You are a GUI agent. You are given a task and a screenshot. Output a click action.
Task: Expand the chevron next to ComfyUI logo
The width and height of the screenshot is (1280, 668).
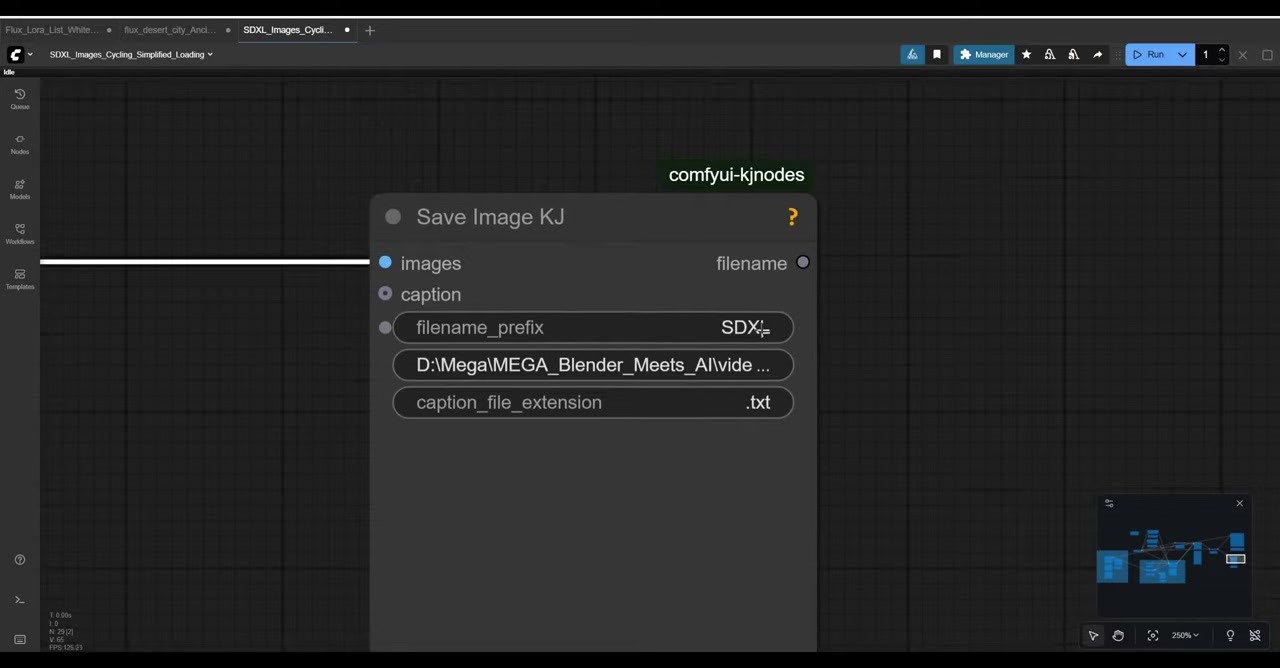coord(30,55)
